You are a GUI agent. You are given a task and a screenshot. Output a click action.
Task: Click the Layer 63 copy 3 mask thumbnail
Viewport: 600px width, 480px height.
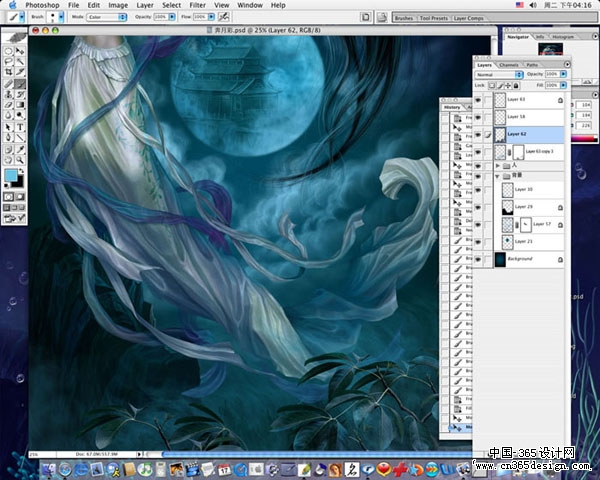click(x=518, y=152)
